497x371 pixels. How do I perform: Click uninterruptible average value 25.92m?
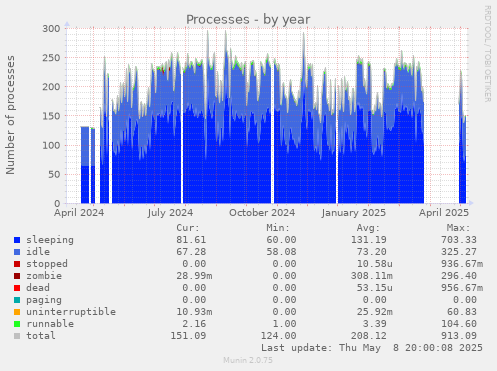[375, 312]
